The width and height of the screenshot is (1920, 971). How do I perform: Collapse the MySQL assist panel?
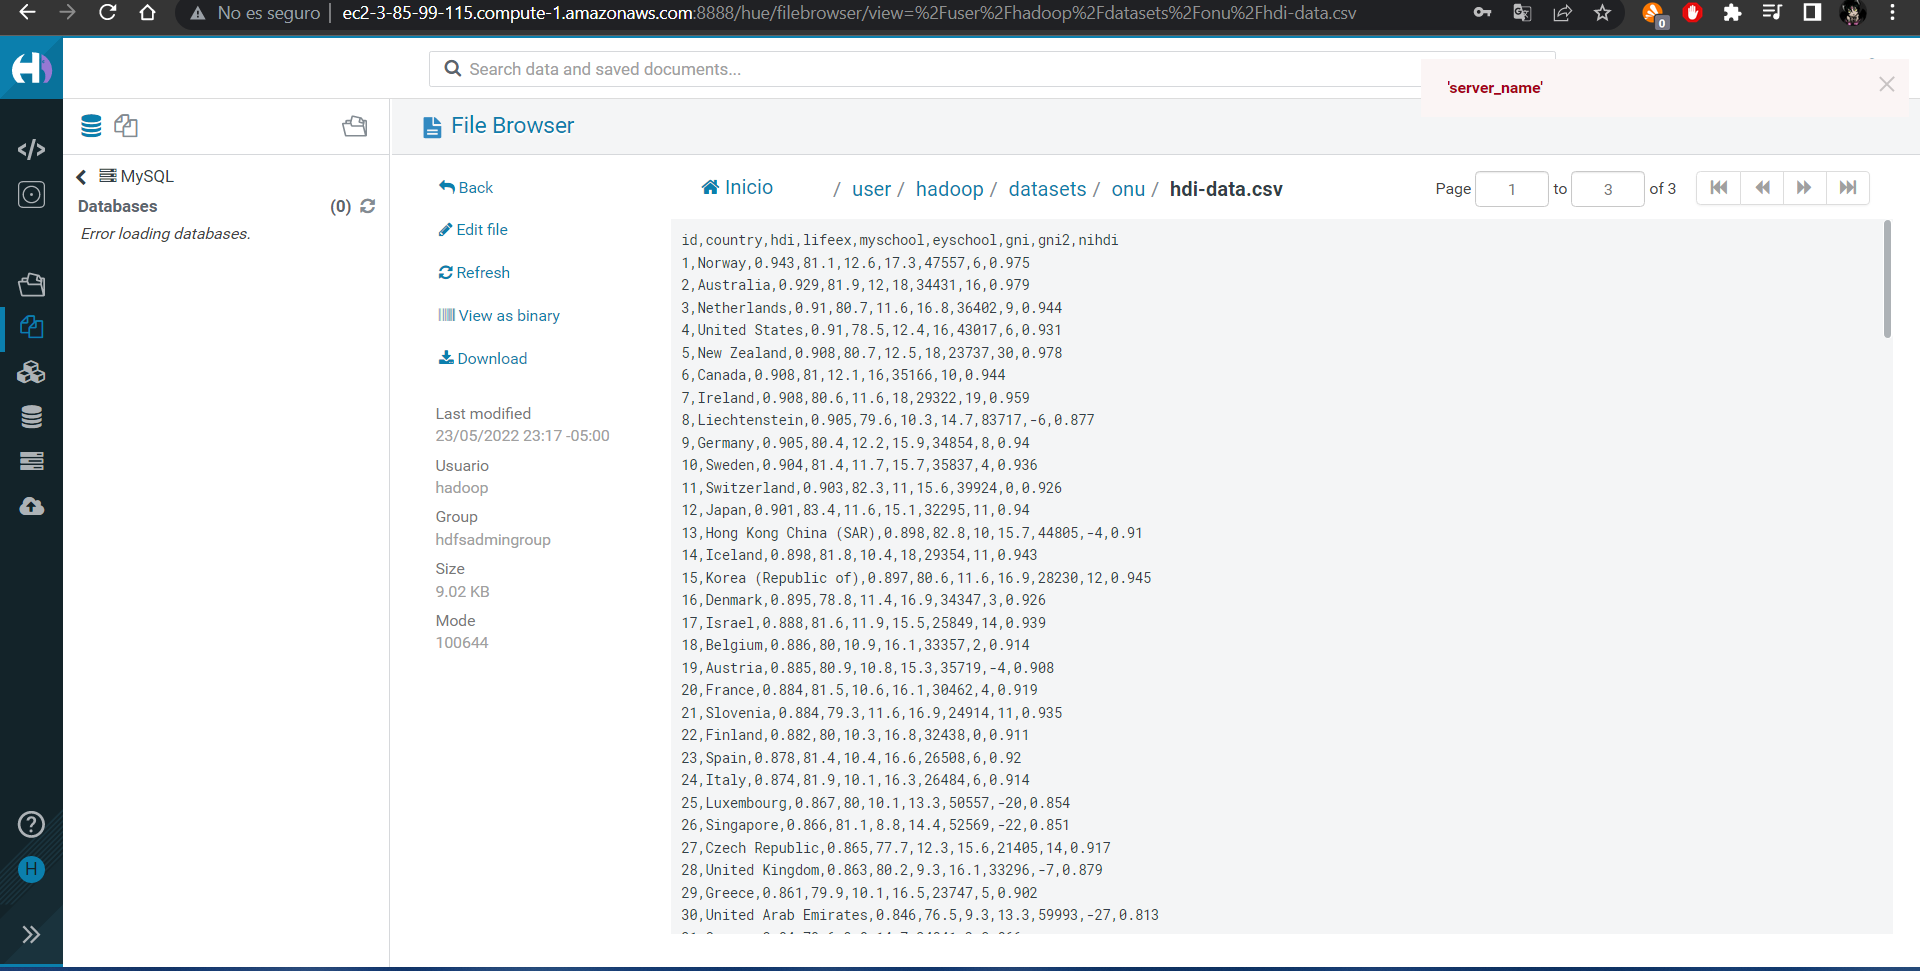pyautogui.click(x=81, y=176)
